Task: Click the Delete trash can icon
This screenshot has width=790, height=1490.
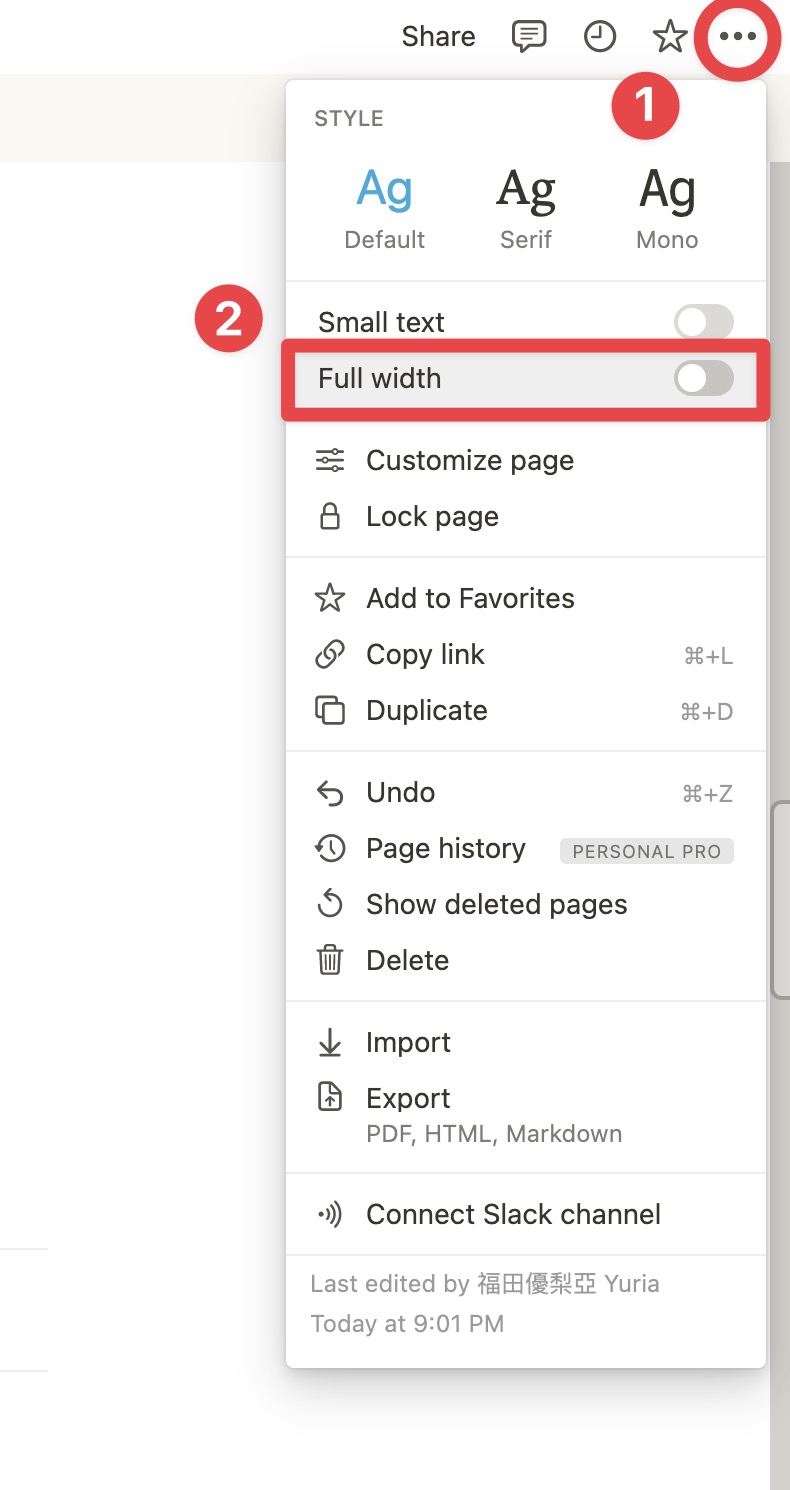Action: (x=330, y=960)
